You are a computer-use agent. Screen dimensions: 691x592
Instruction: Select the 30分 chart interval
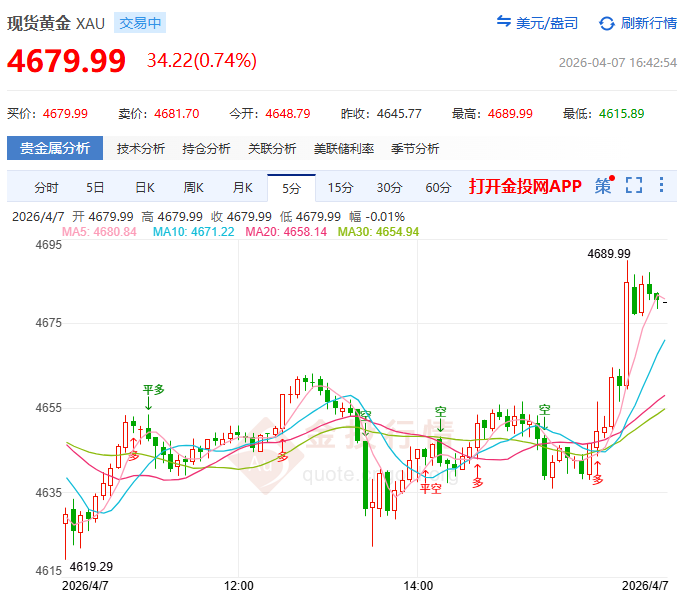[x=389, y=188]
